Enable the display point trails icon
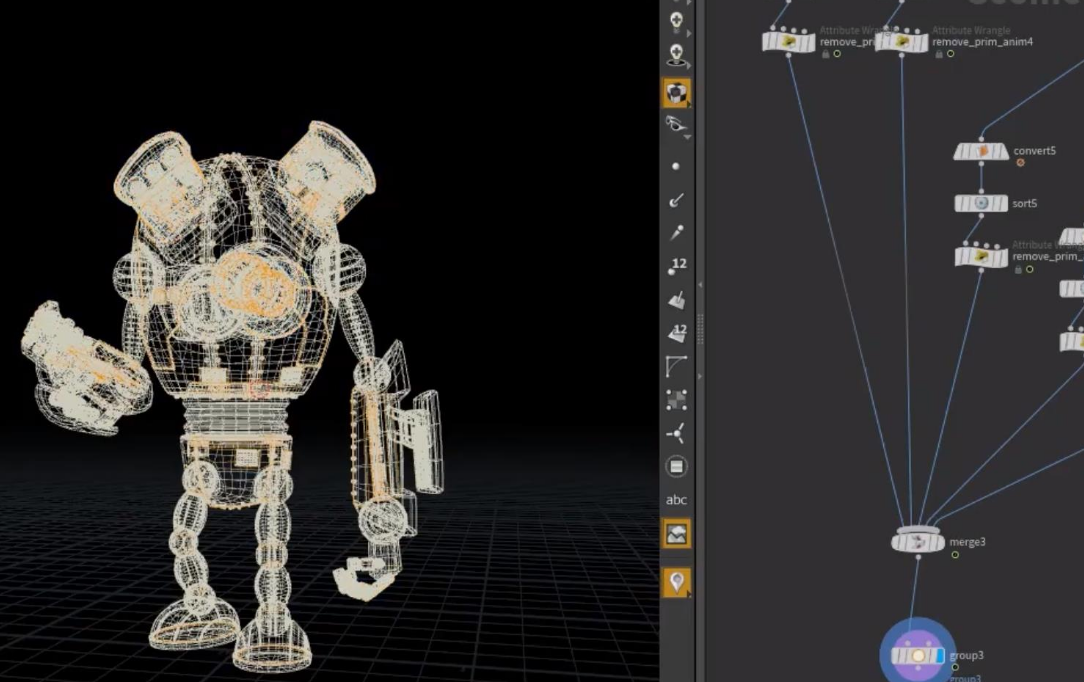 pos(677,233)
